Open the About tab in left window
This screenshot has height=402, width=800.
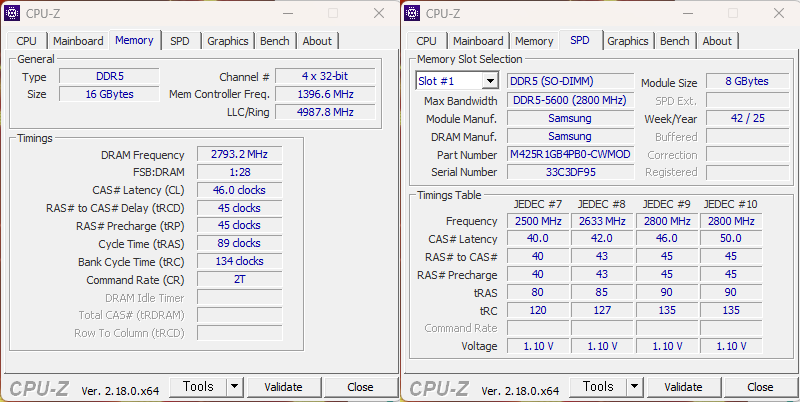pos(317,41)
